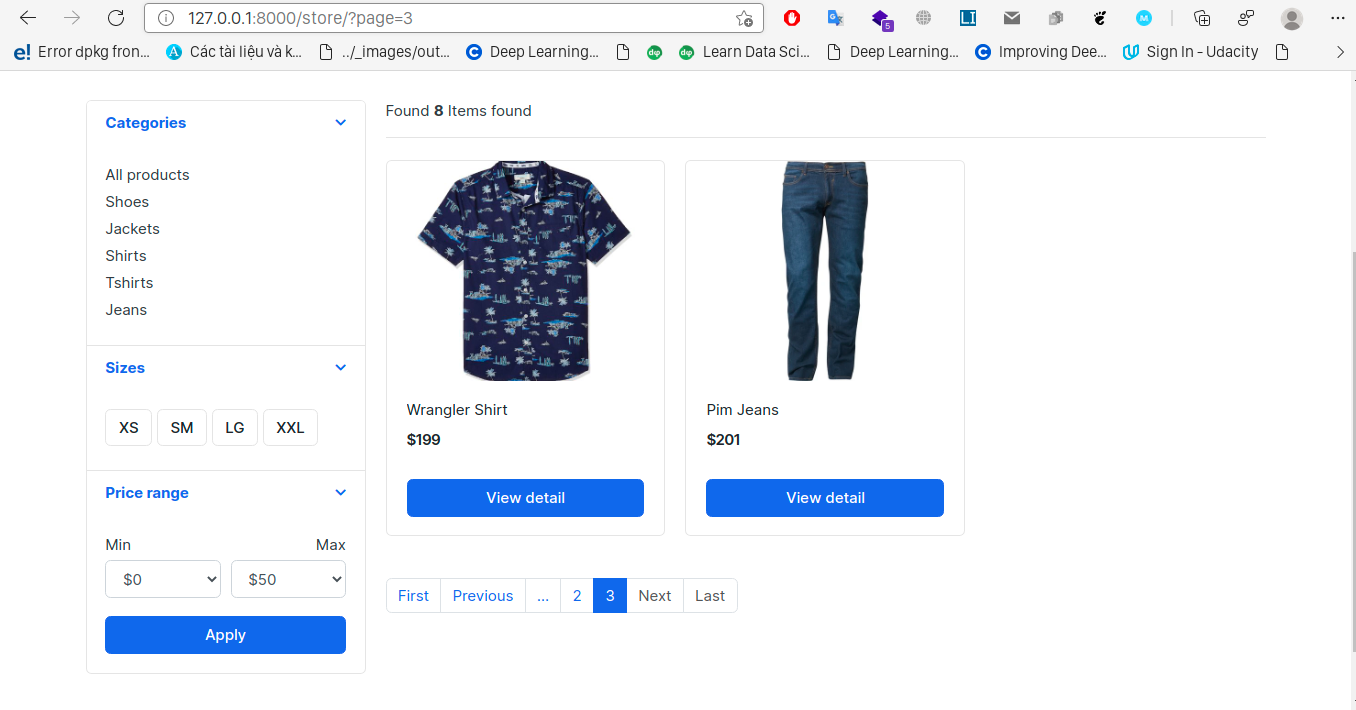
Task: Add this page to favorites
Action: coord(744,18)
